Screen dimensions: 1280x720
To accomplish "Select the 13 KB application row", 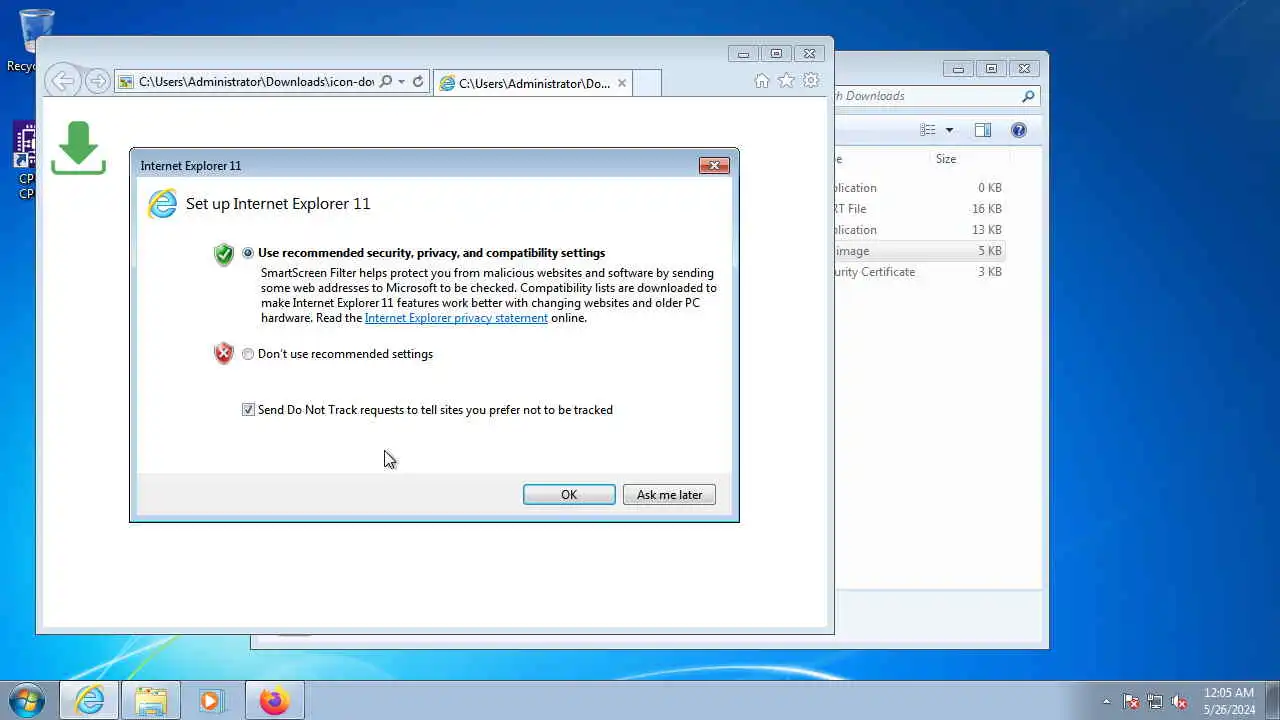I will point(920,230).
